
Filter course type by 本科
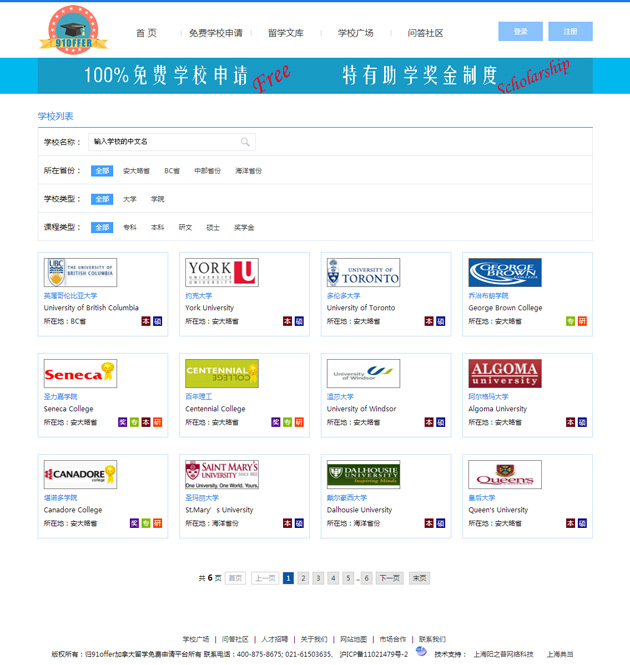coord(157,227)
